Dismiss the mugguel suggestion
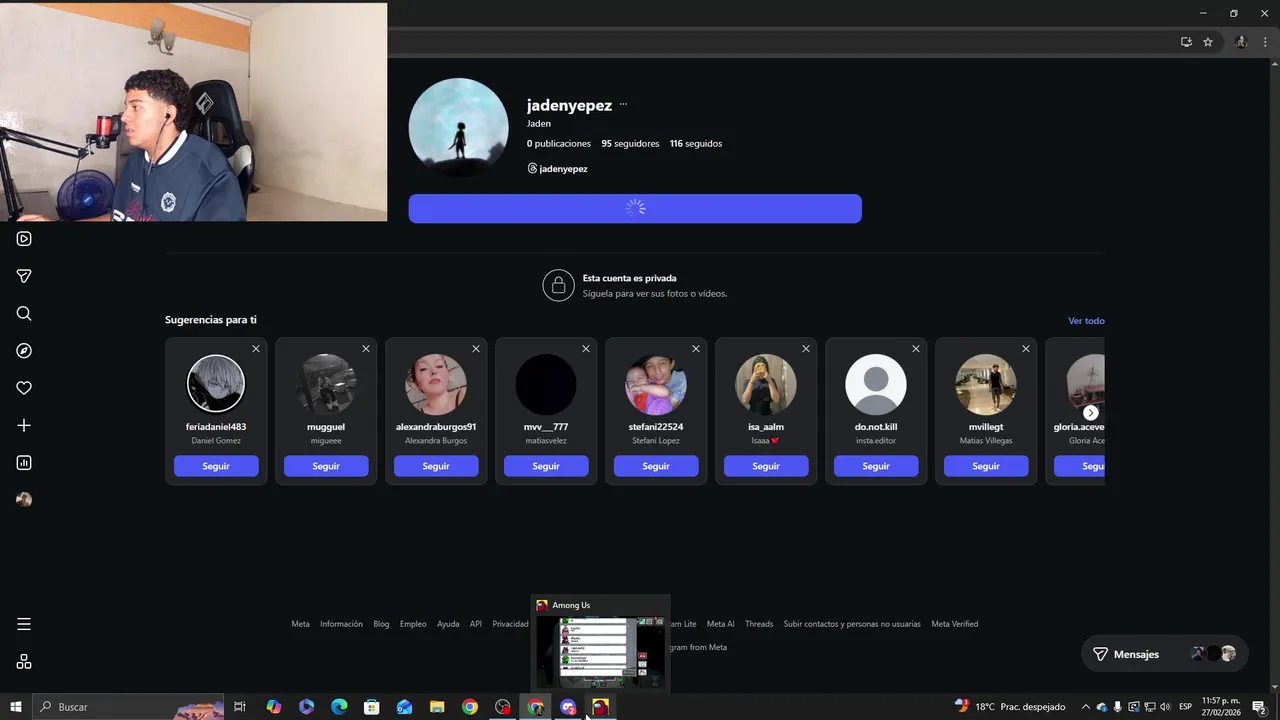The image size is (1280, 720). [x=366, y=349]
